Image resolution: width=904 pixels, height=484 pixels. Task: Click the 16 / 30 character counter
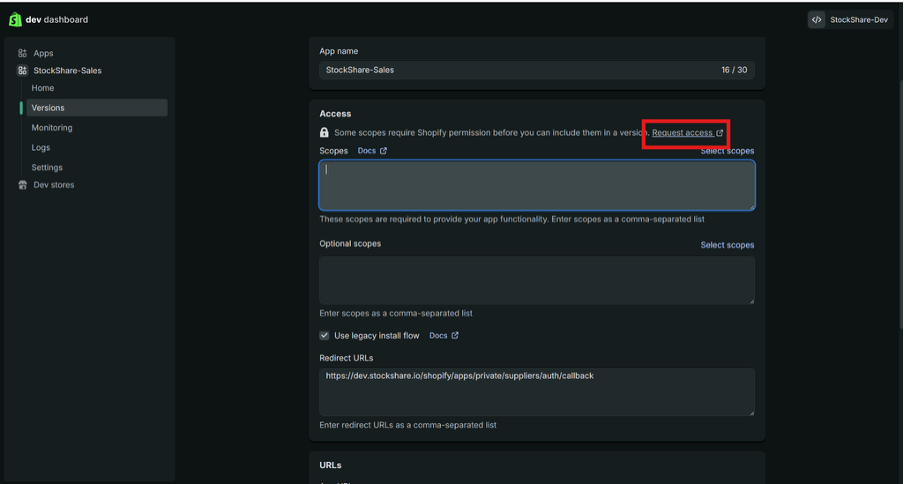tap(734, 70)
